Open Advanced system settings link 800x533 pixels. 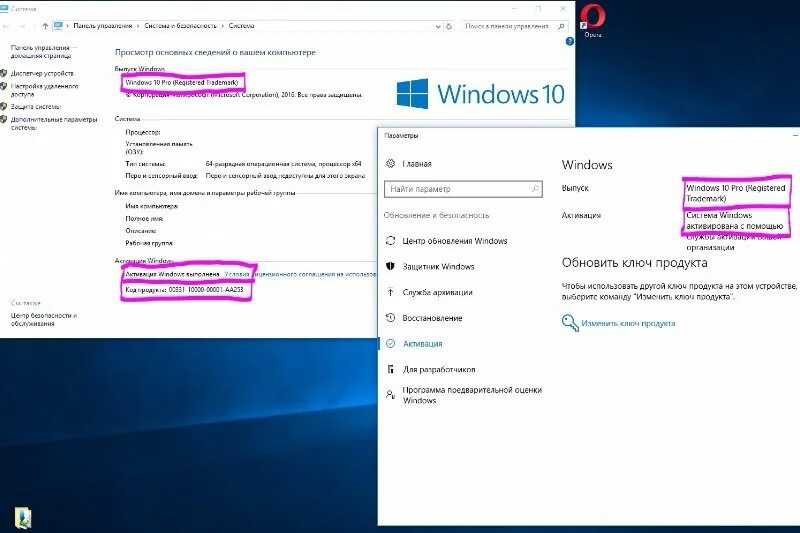point(54,123)
